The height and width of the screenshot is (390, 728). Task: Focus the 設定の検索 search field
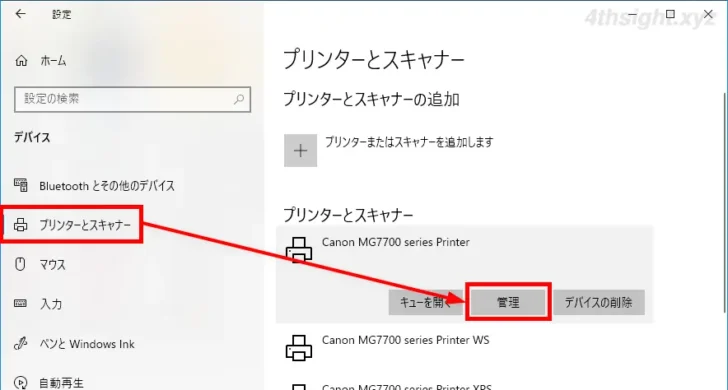tap(132, 99)
